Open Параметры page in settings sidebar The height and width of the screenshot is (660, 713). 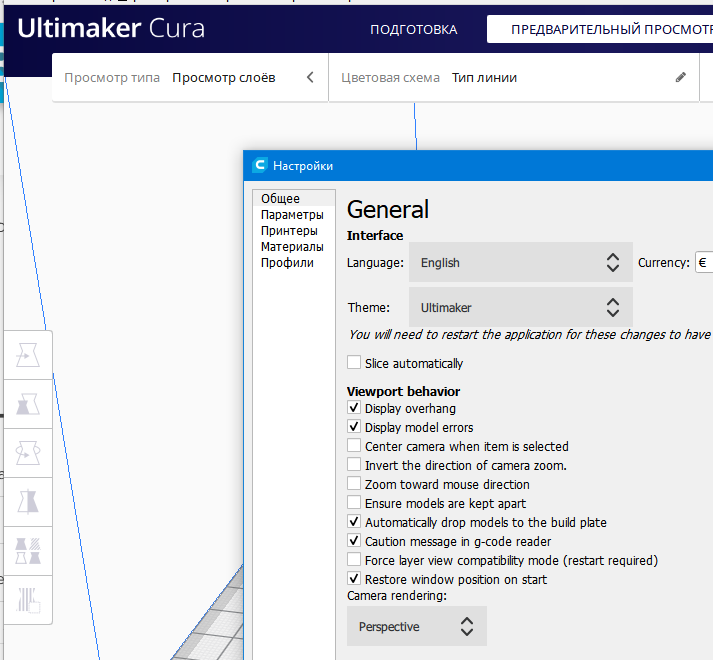(292, 215)
